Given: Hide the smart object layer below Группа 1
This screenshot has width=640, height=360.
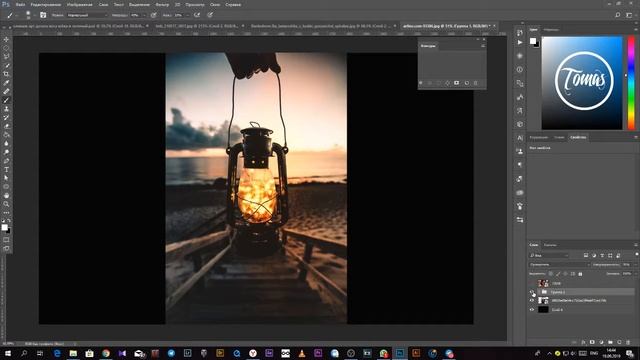Looking at the screenshot, I should point(532,301).
